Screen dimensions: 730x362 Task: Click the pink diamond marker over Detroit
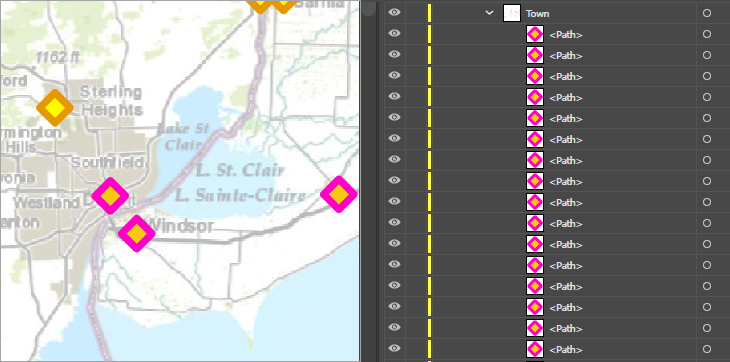[110, 195]
